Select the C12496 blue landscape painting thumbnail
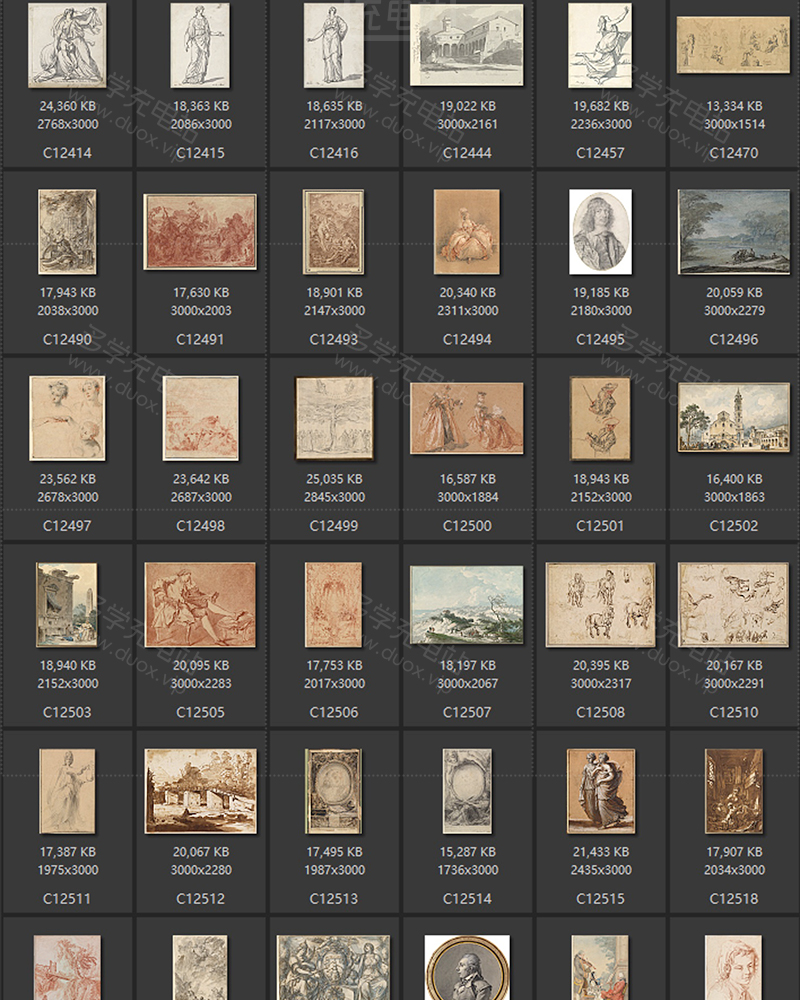800x1000 pixels. click(733, 232)
